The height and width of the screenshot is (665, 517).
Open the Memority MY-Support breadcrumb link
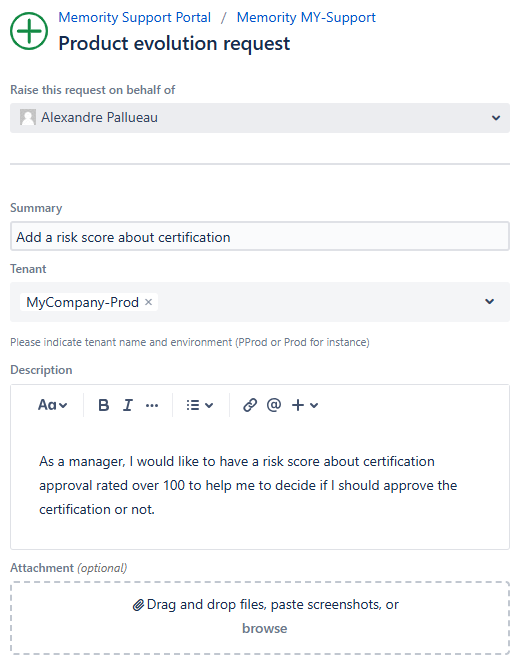pyautogui.click(x=306, y=17)
